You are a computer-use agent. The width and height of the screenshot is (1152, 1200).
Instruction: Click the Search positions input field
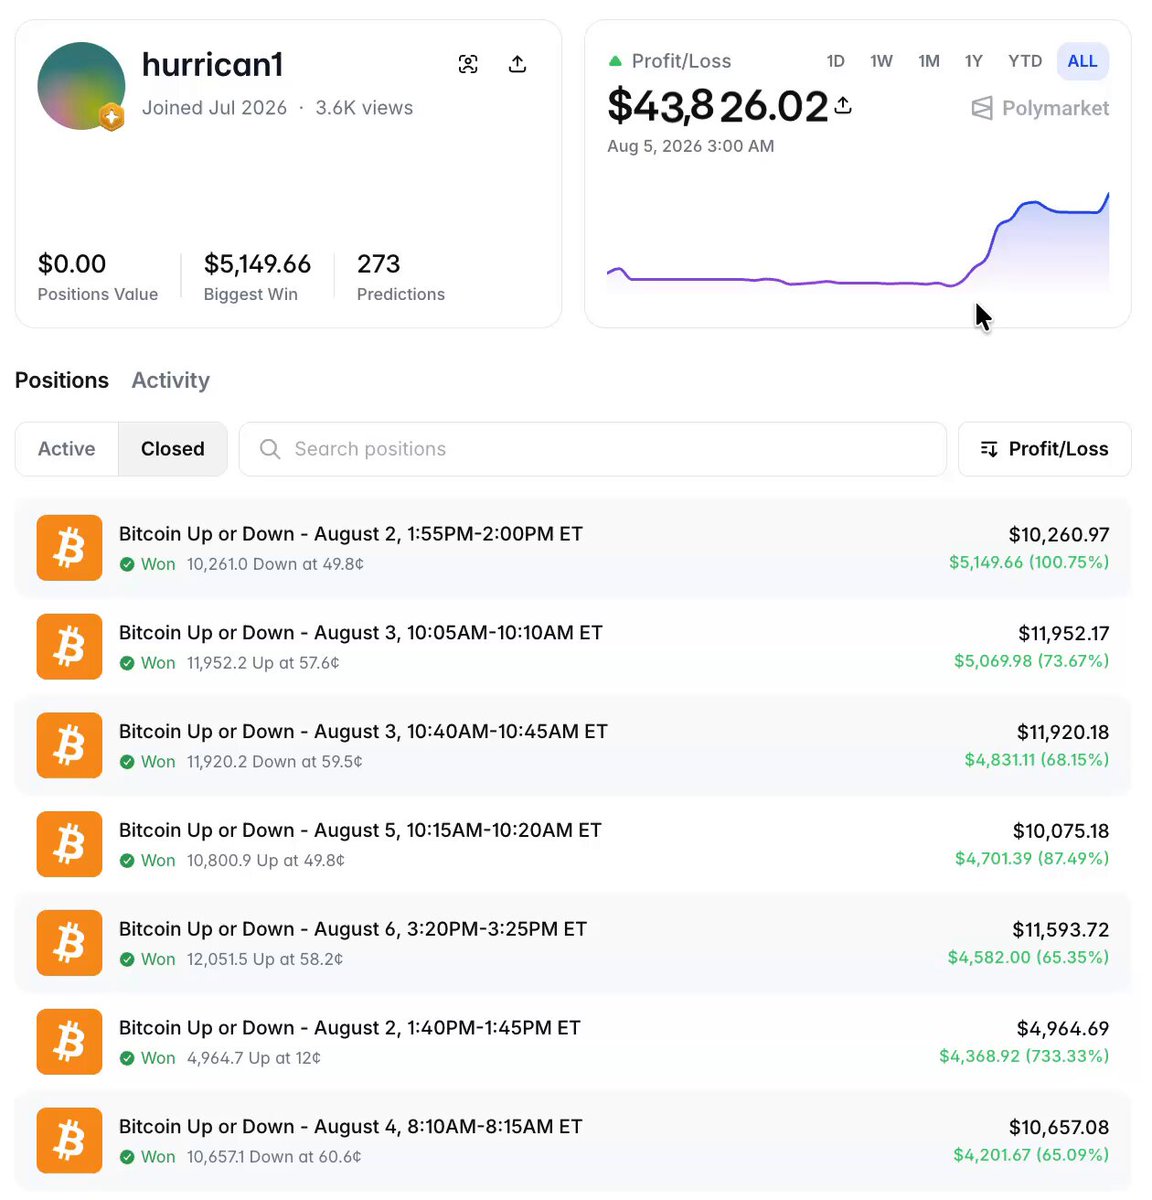[x=593, y=449]
